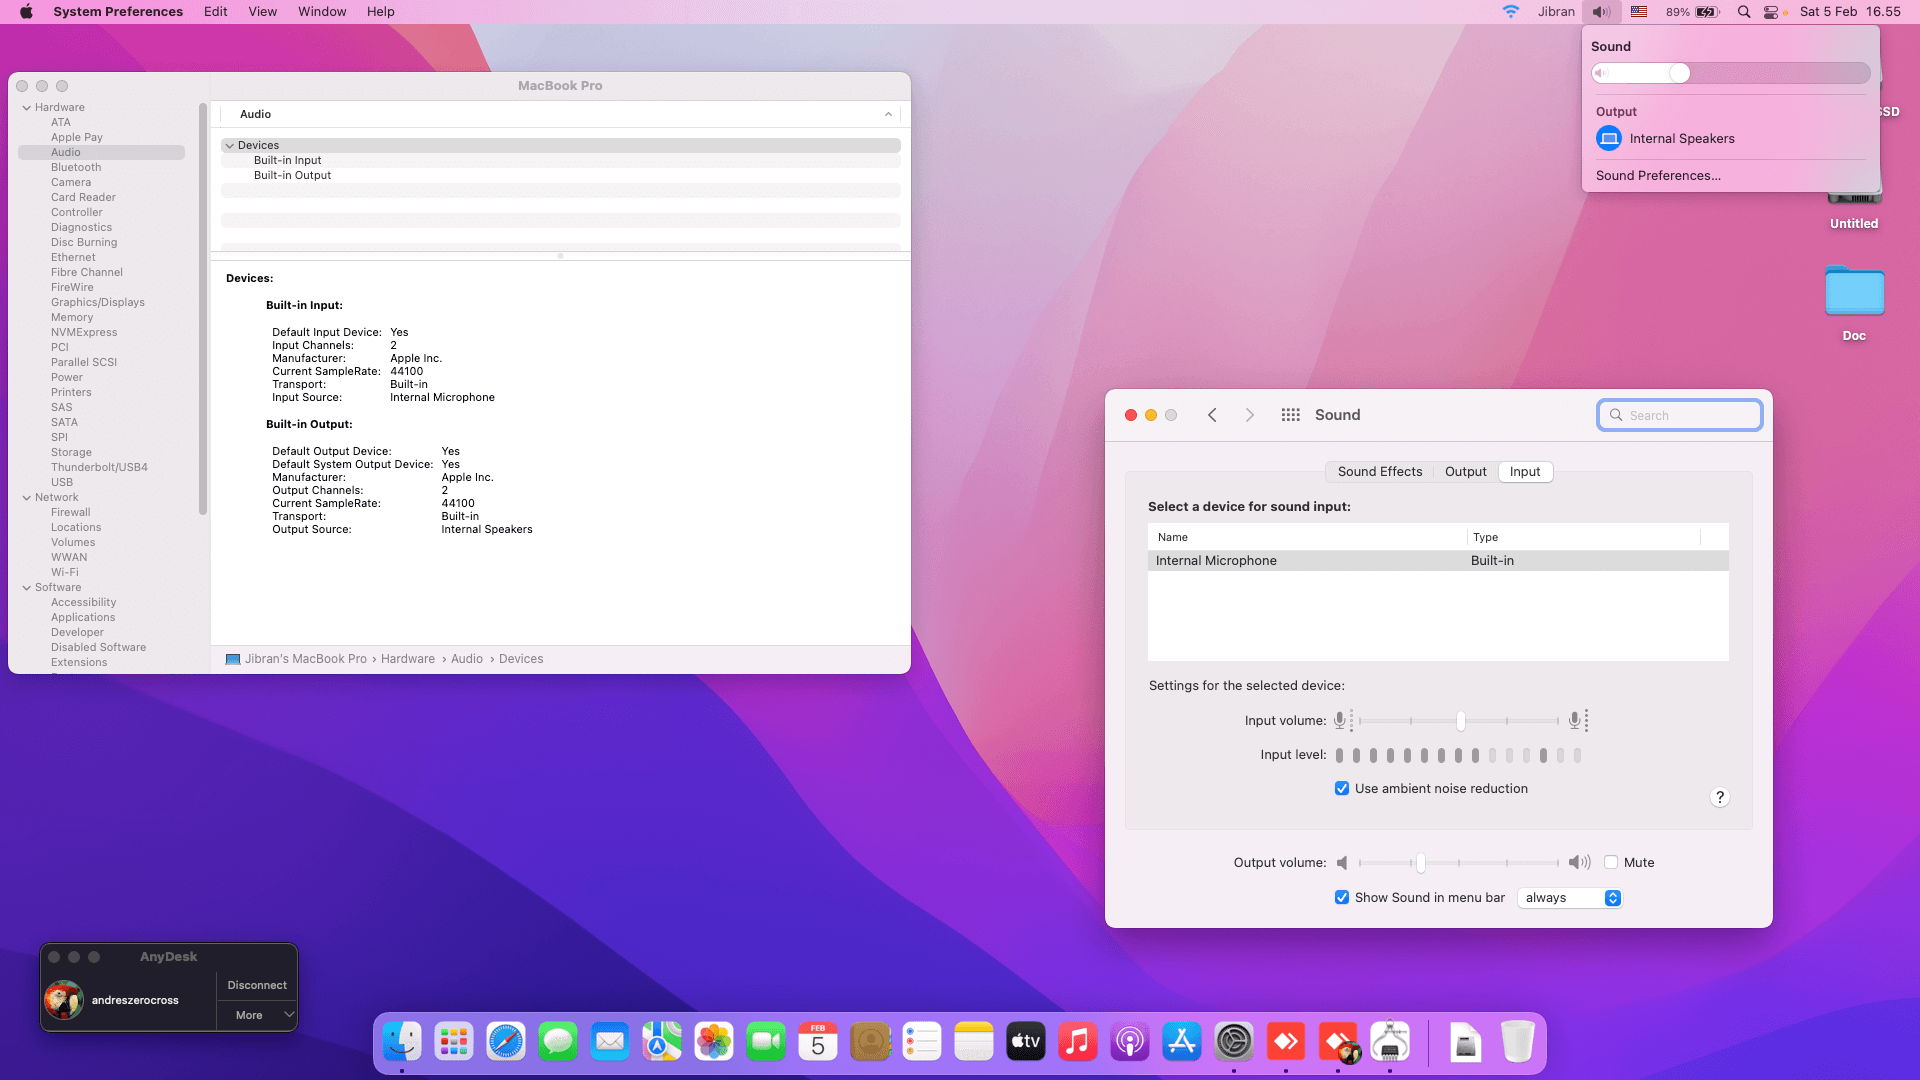Open the Window menu
Image resolution: width=1920 pixels, height=1080 pixels.
pos(322,12)
